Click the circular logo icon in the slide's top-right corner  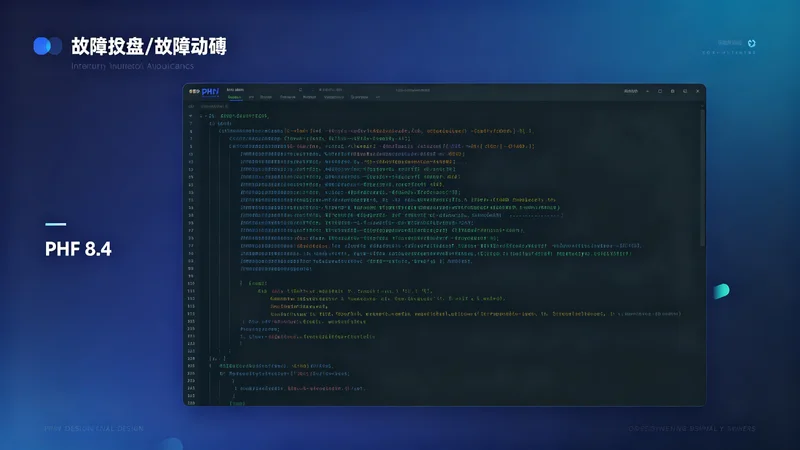click(752, 43)
